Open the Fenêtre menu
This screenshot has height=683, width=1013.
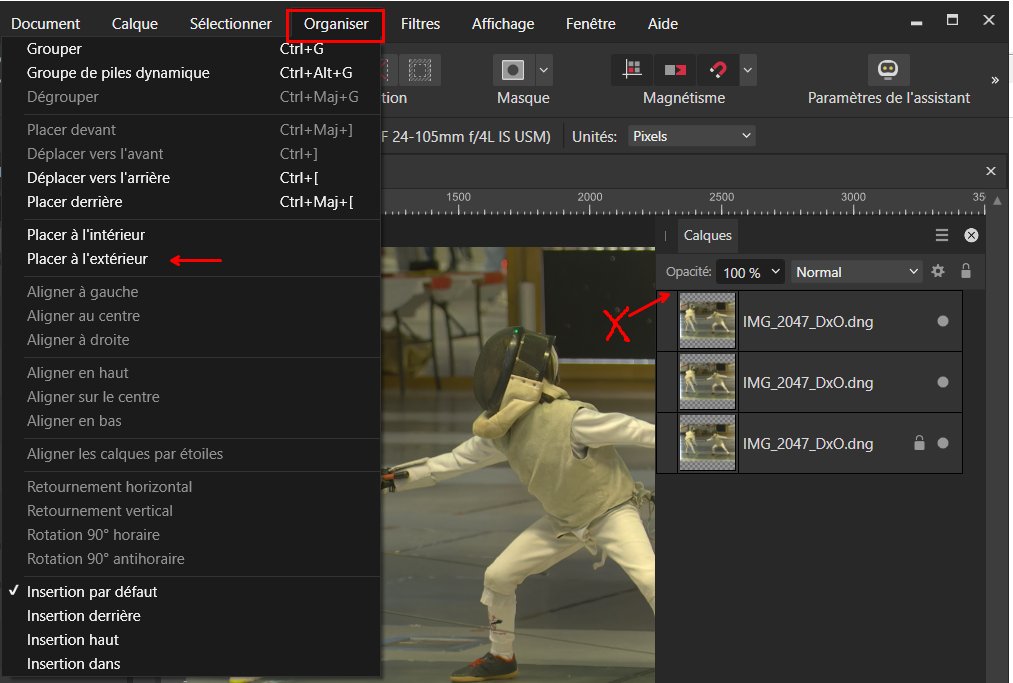tap(590, 24)
